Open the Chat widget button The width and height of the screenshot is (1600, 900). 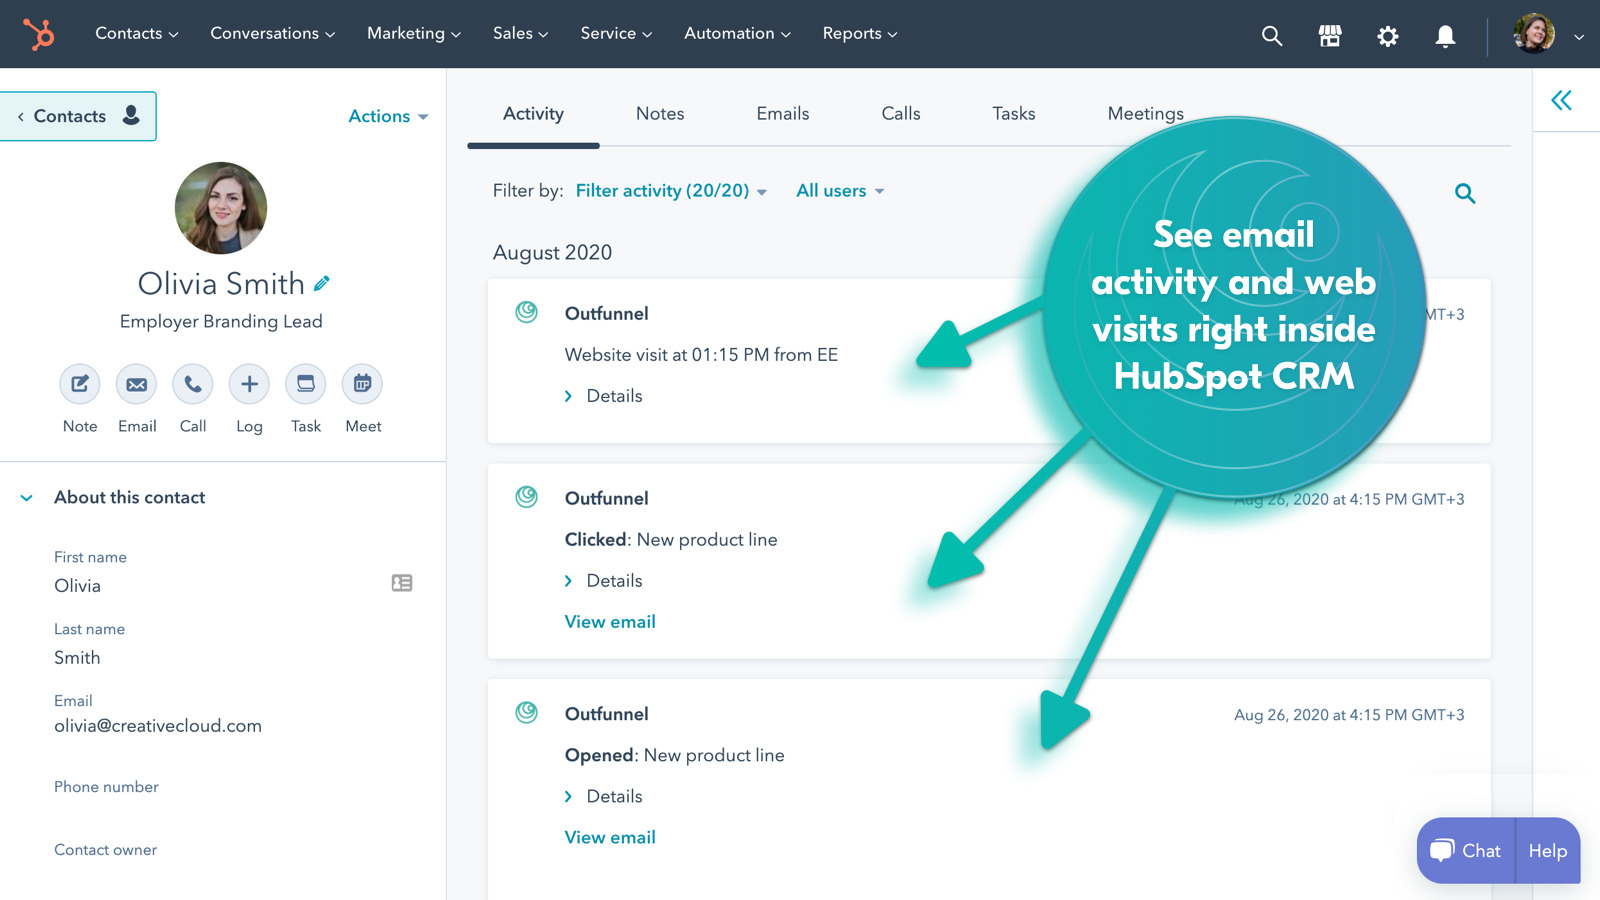coord(1466,851)
